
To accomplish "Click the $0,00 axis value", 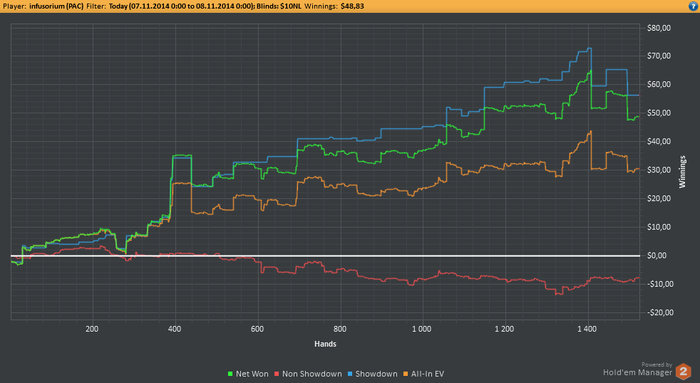I will click(657, 256).
